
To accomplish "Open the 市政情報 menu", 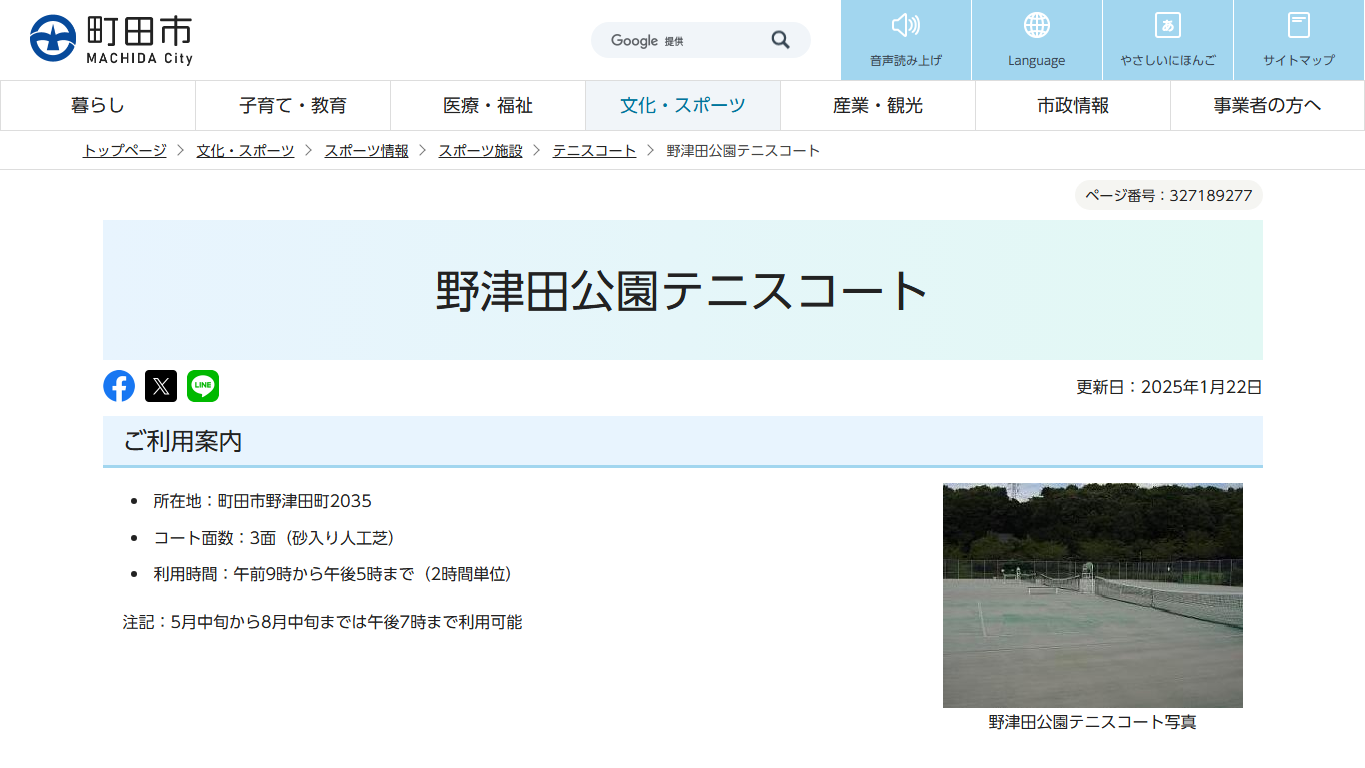I will coord(1073,105).
